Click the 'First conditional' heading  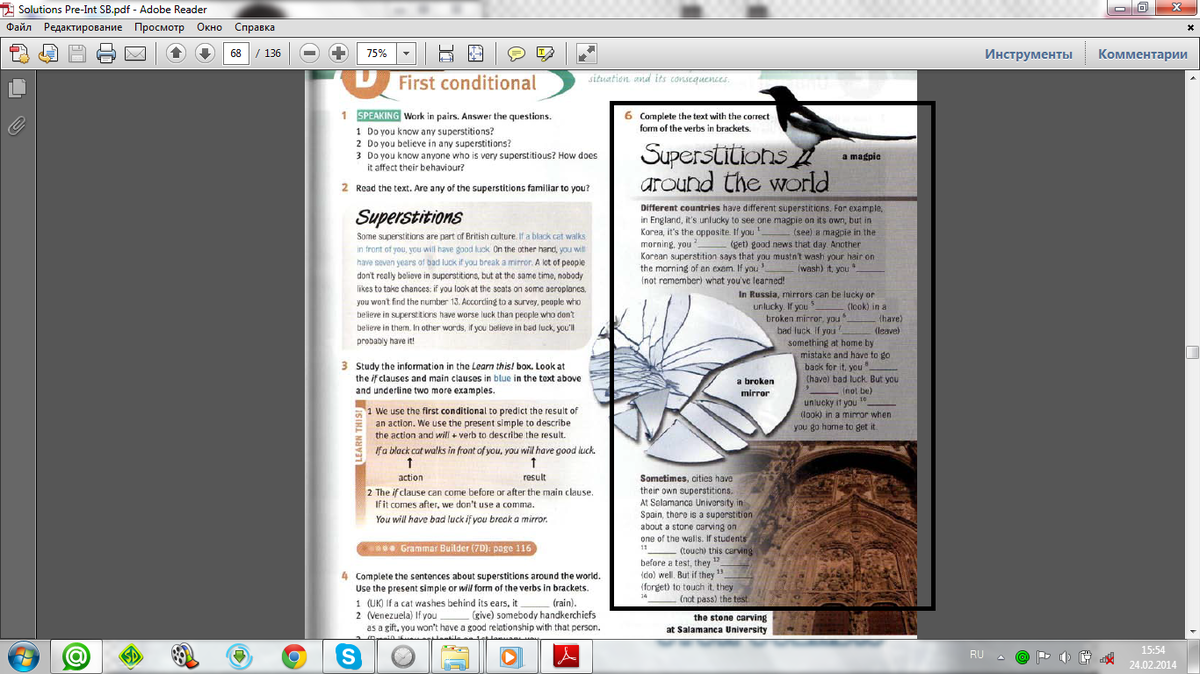[x=467, y=83]
